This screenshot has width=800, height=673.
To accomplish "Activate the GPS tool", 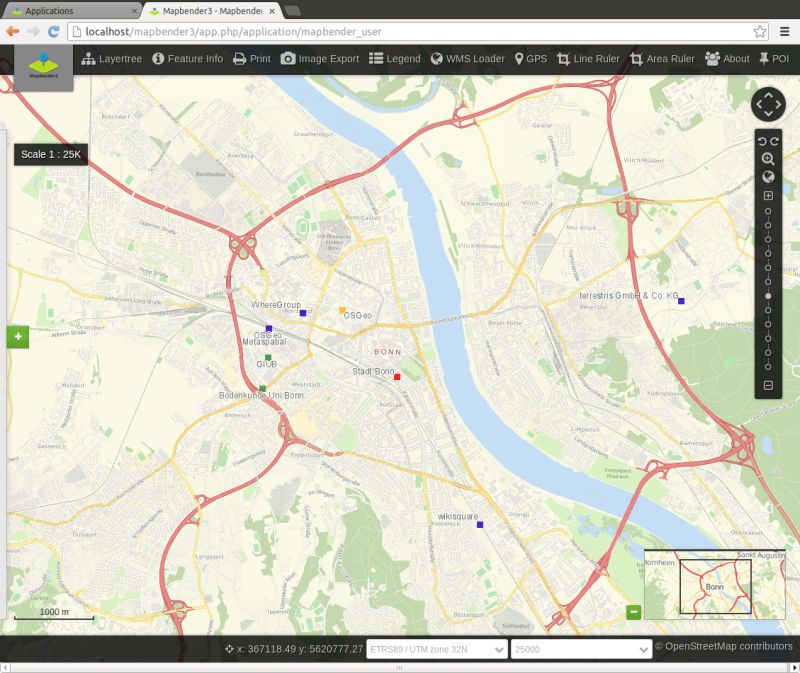I will point(529,58).
